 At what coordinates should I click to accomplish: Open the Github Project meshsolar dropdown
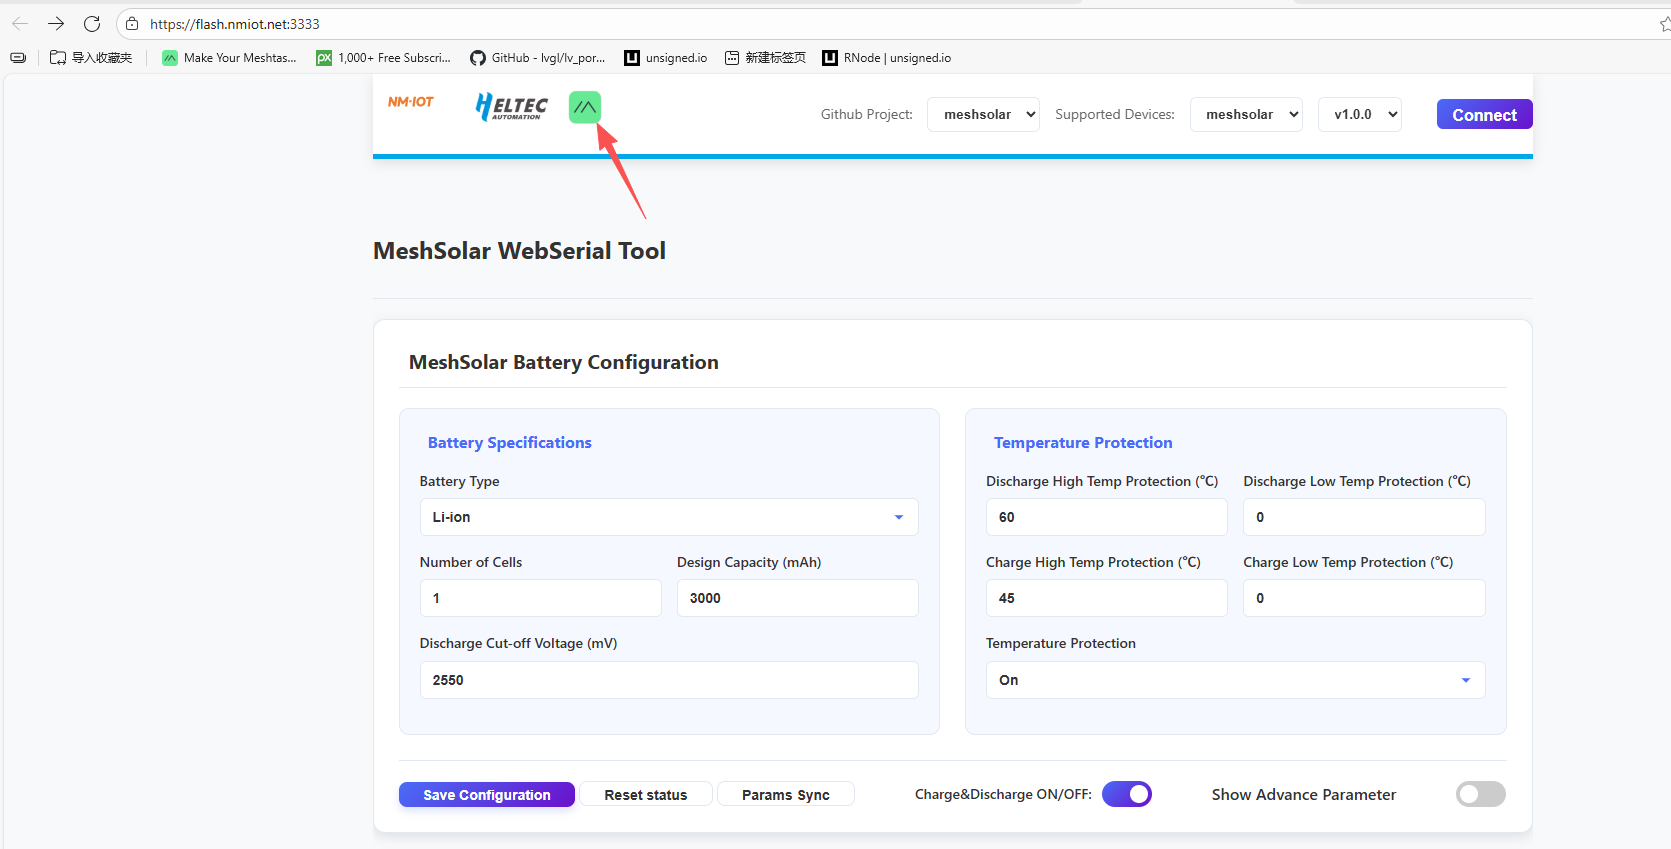(983, 115)
